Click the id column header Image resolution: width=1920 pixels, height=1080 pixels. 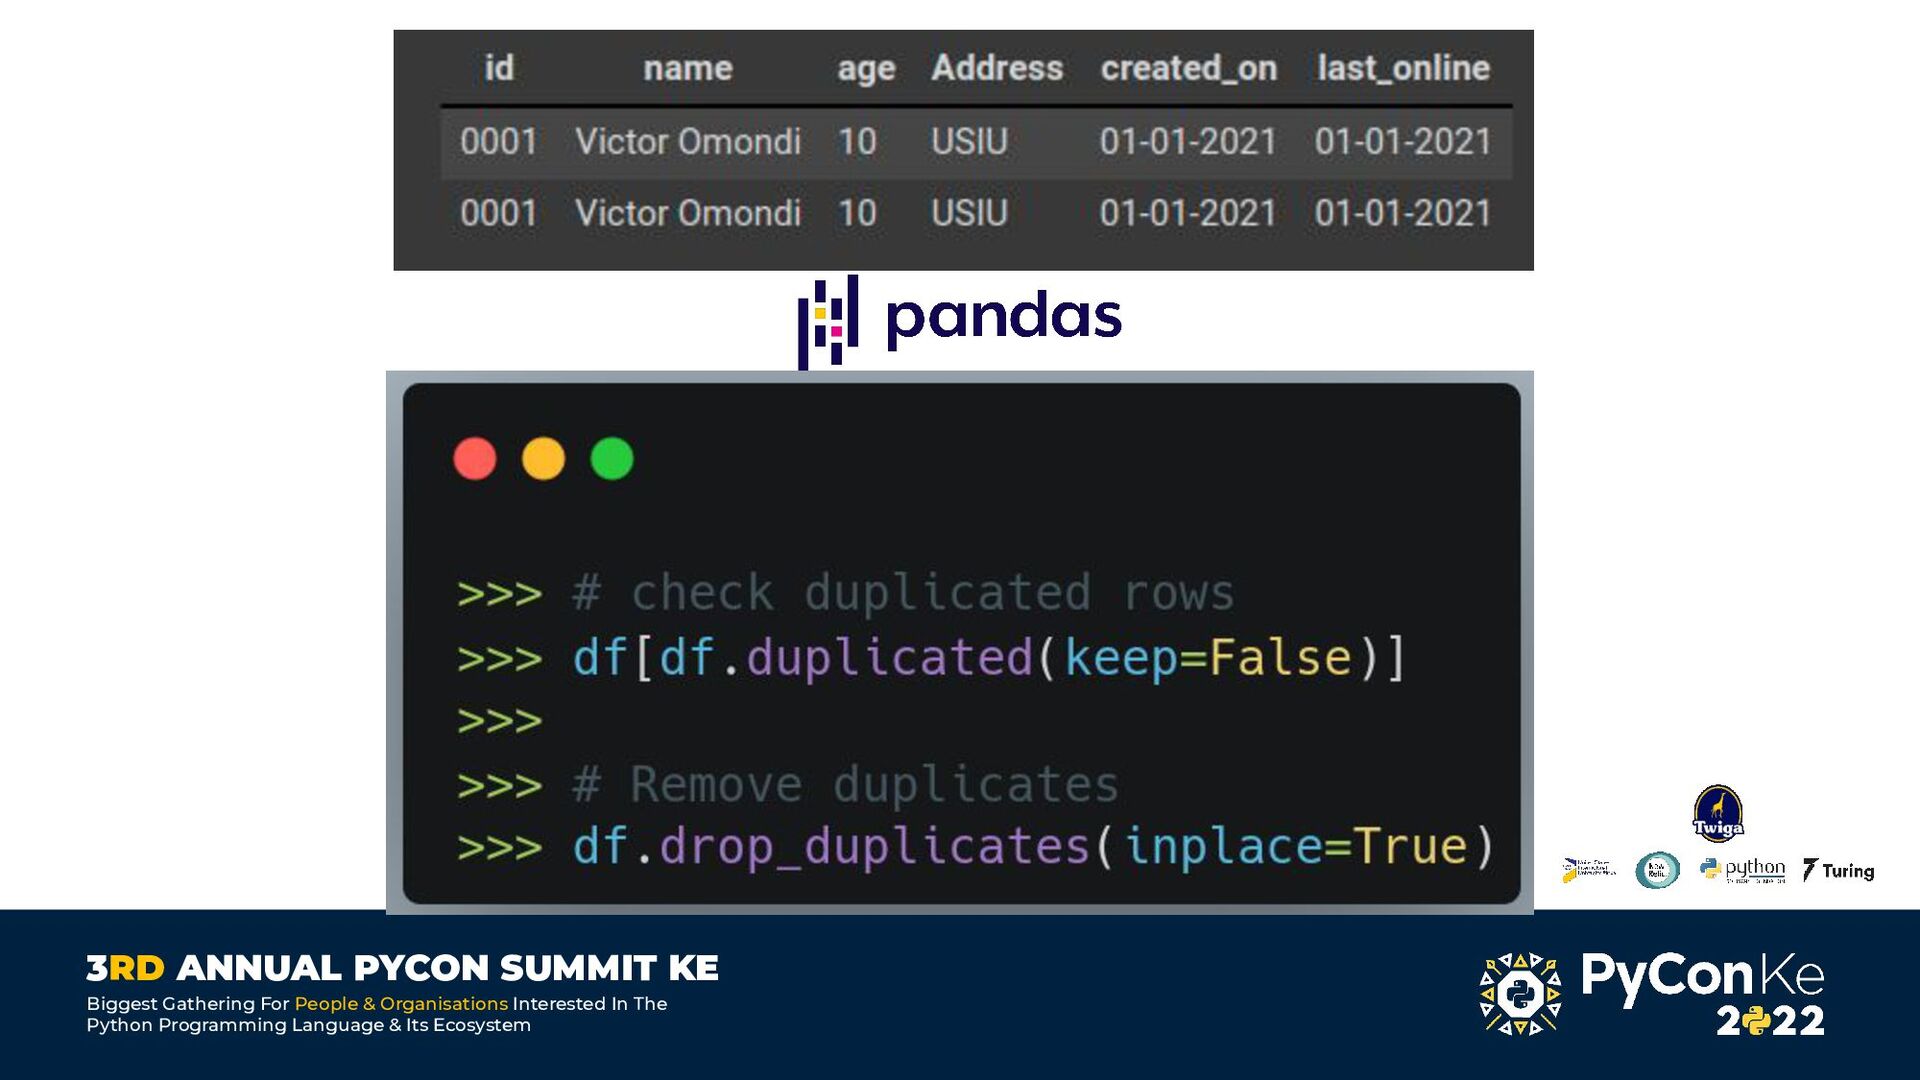click(498, 68)
